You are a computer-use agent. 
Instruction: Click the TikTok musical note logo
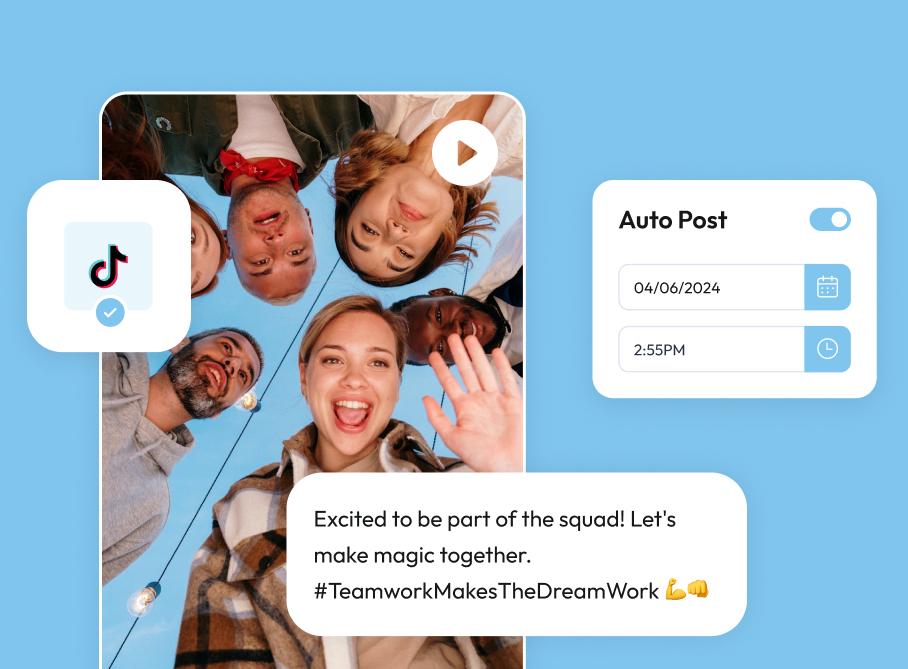(110, 265)
